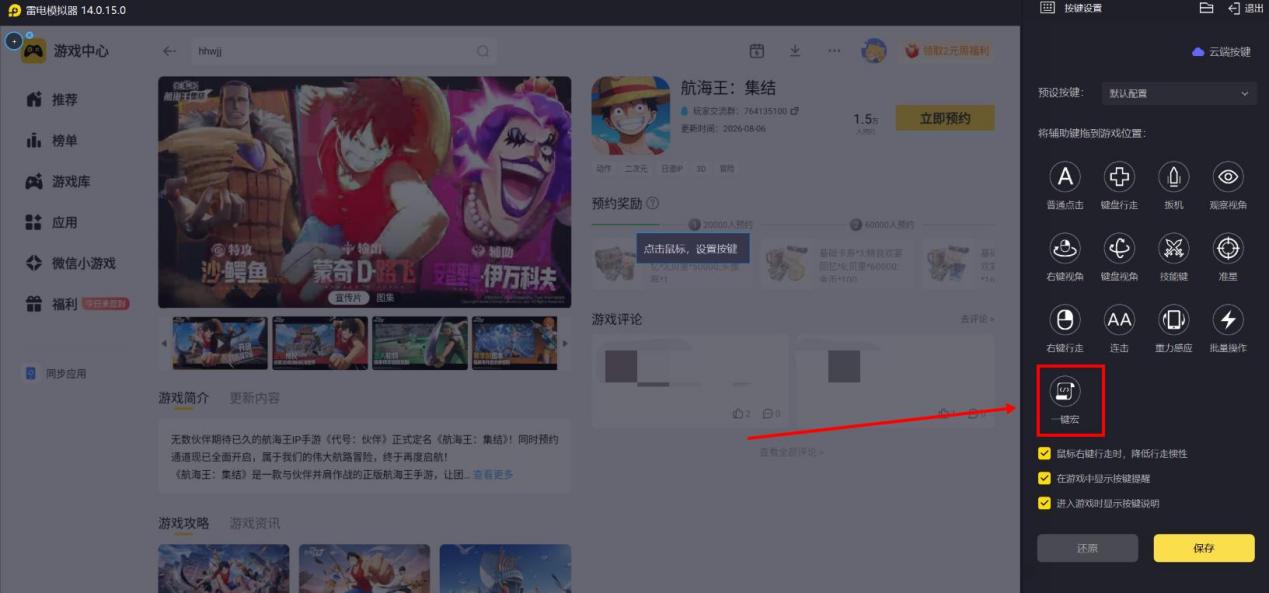Select the 准星 crosshair icon
The image size is (1269, 593).
[x=1228, y=248]
